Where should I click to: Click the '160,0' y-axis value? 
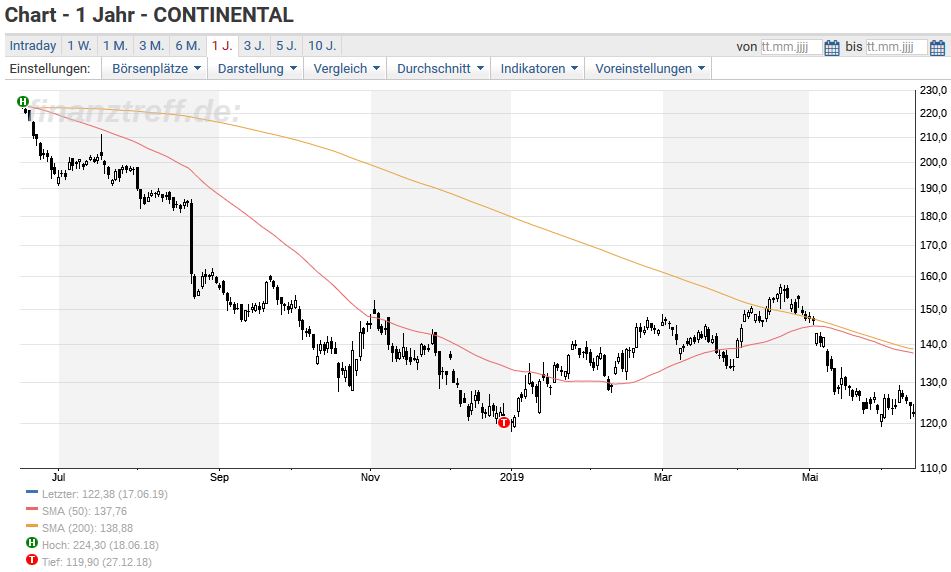(933, 276)
